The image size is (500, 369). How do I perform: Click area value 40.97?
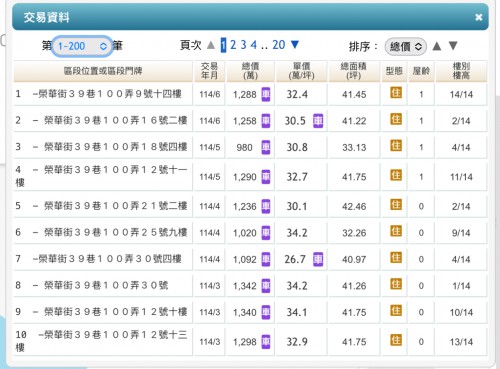tap(354, 259)
